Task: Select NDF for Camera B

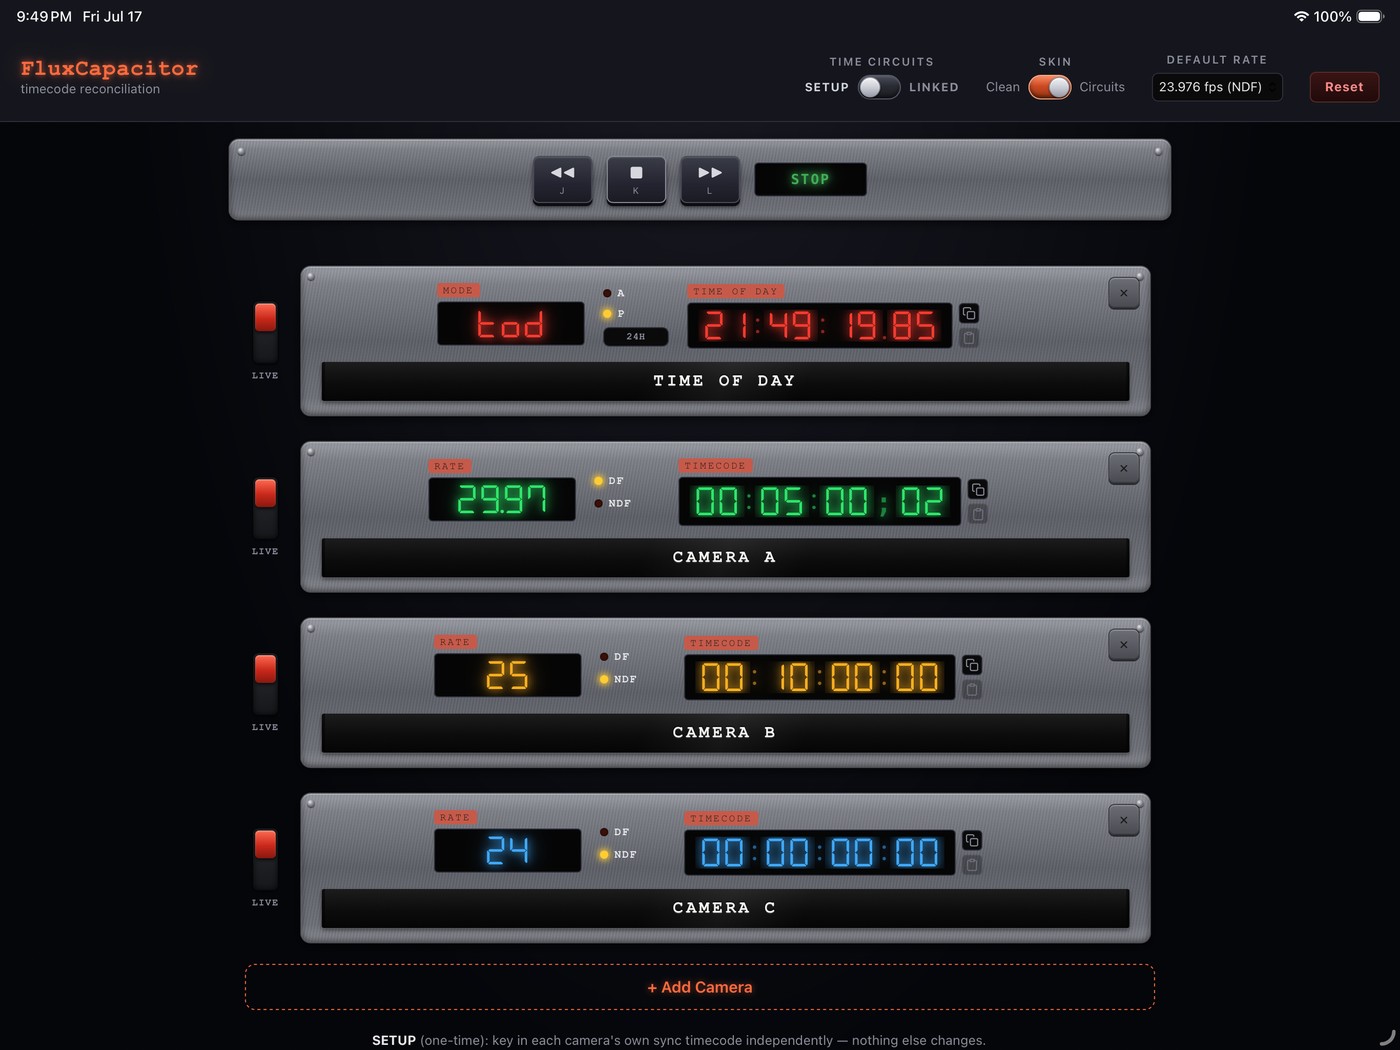Action: point(618,679)
